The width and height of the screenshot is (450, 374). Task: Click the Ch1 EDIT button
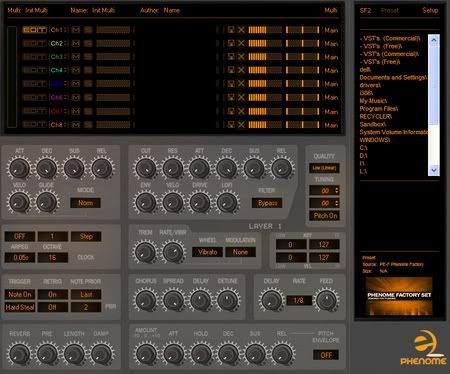click(35, 30)
